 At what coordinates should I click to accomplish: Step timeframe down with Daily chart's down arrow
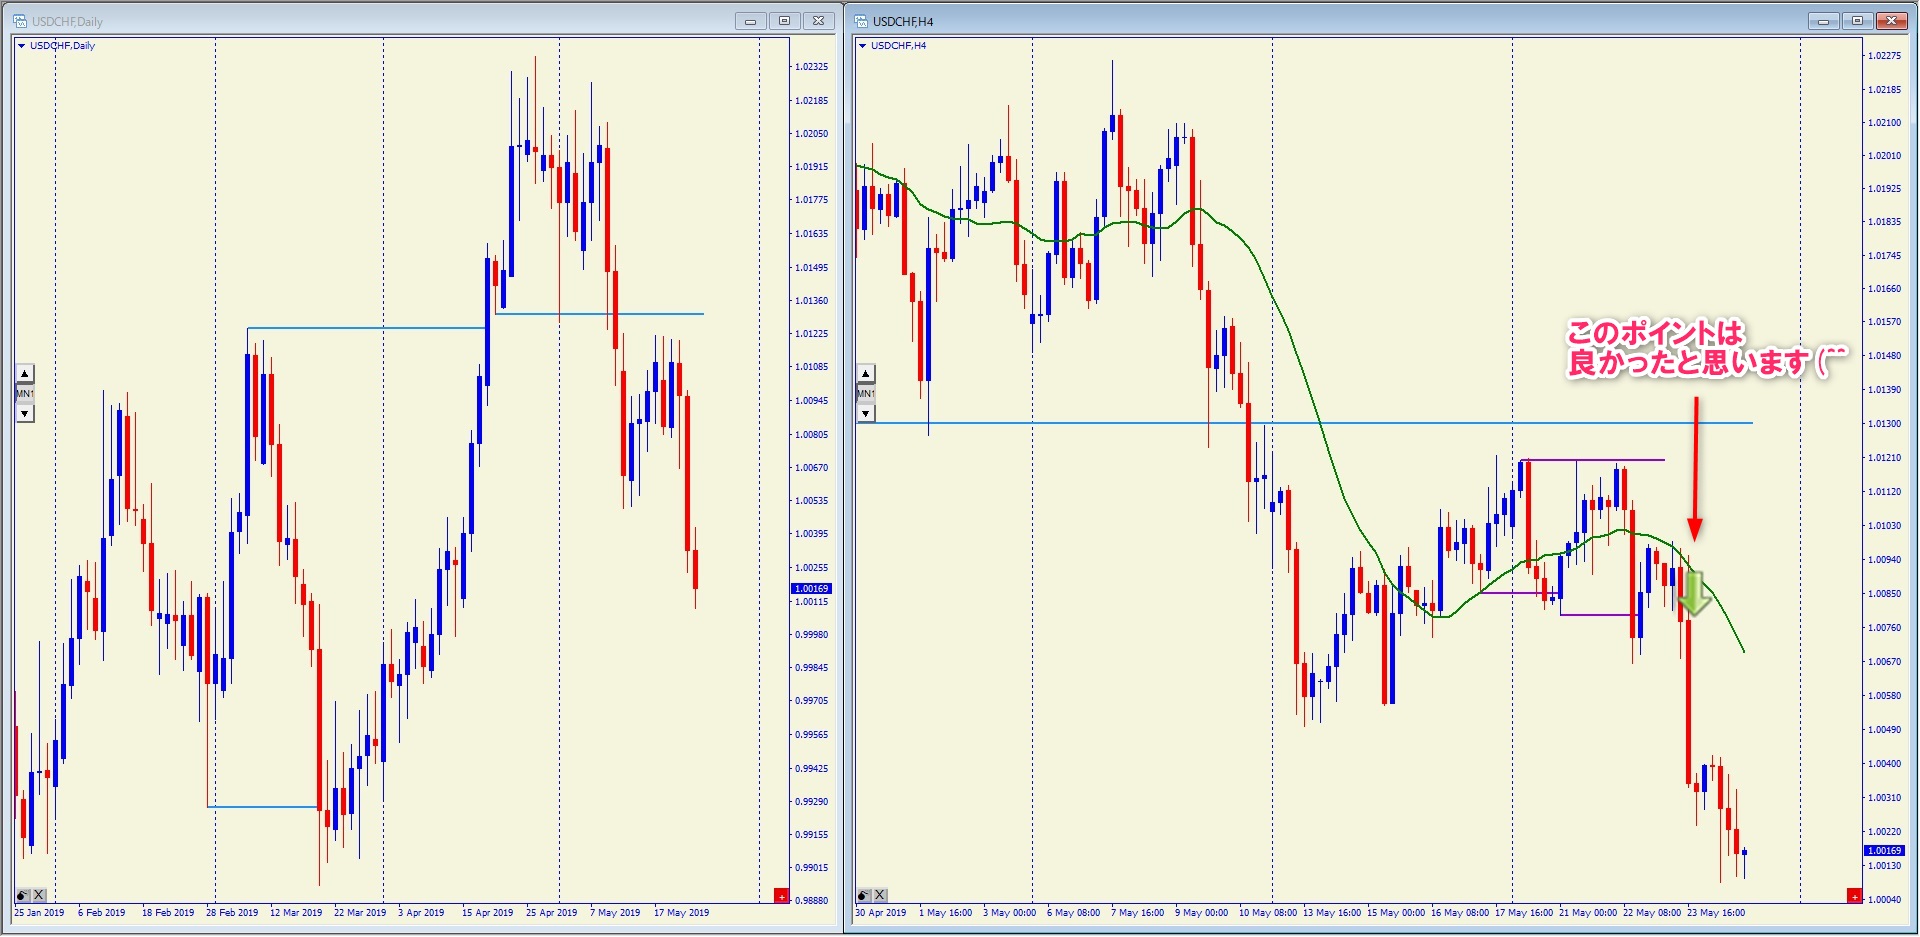coord(25,413)
